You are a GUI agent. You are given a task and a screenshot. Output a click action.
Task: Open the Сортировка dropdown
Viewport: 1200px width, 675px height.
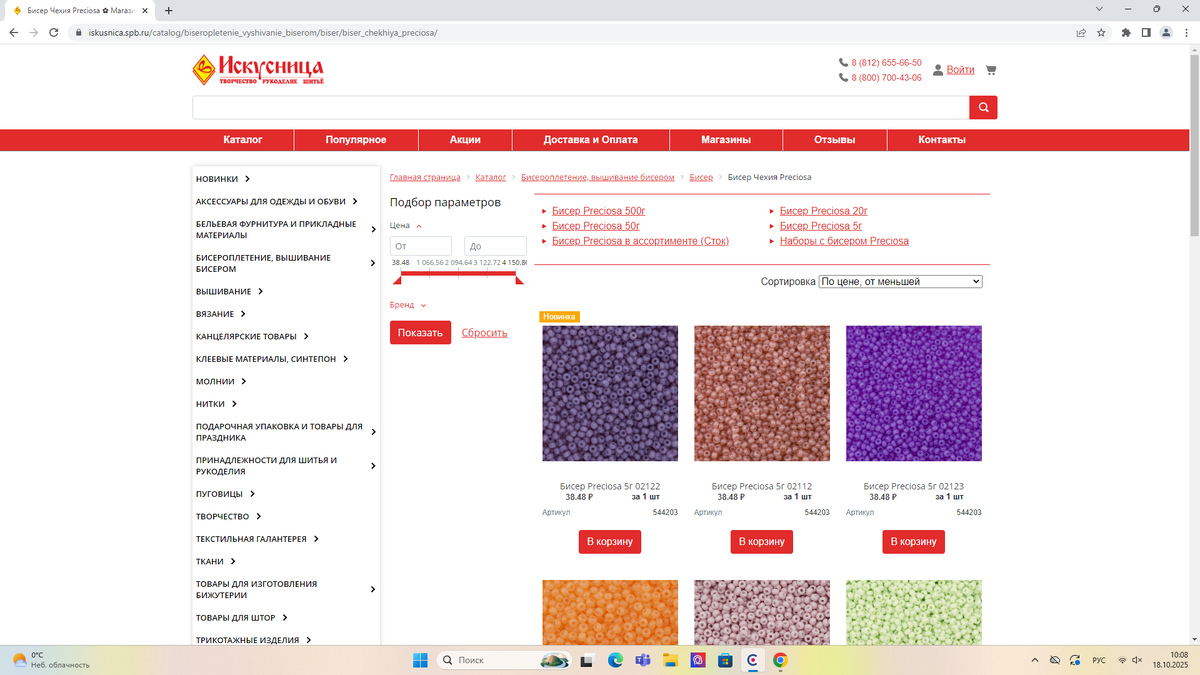(x=901, y=282)
